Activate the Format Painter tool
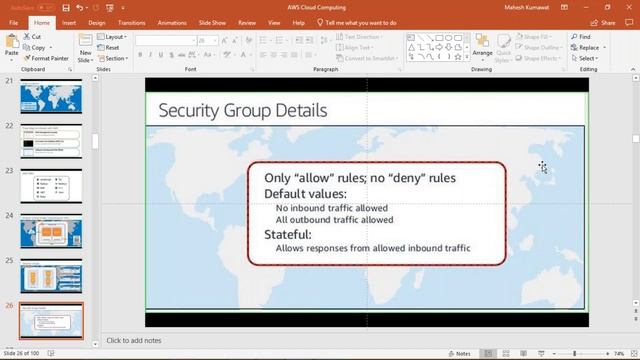 pos(46,58)
